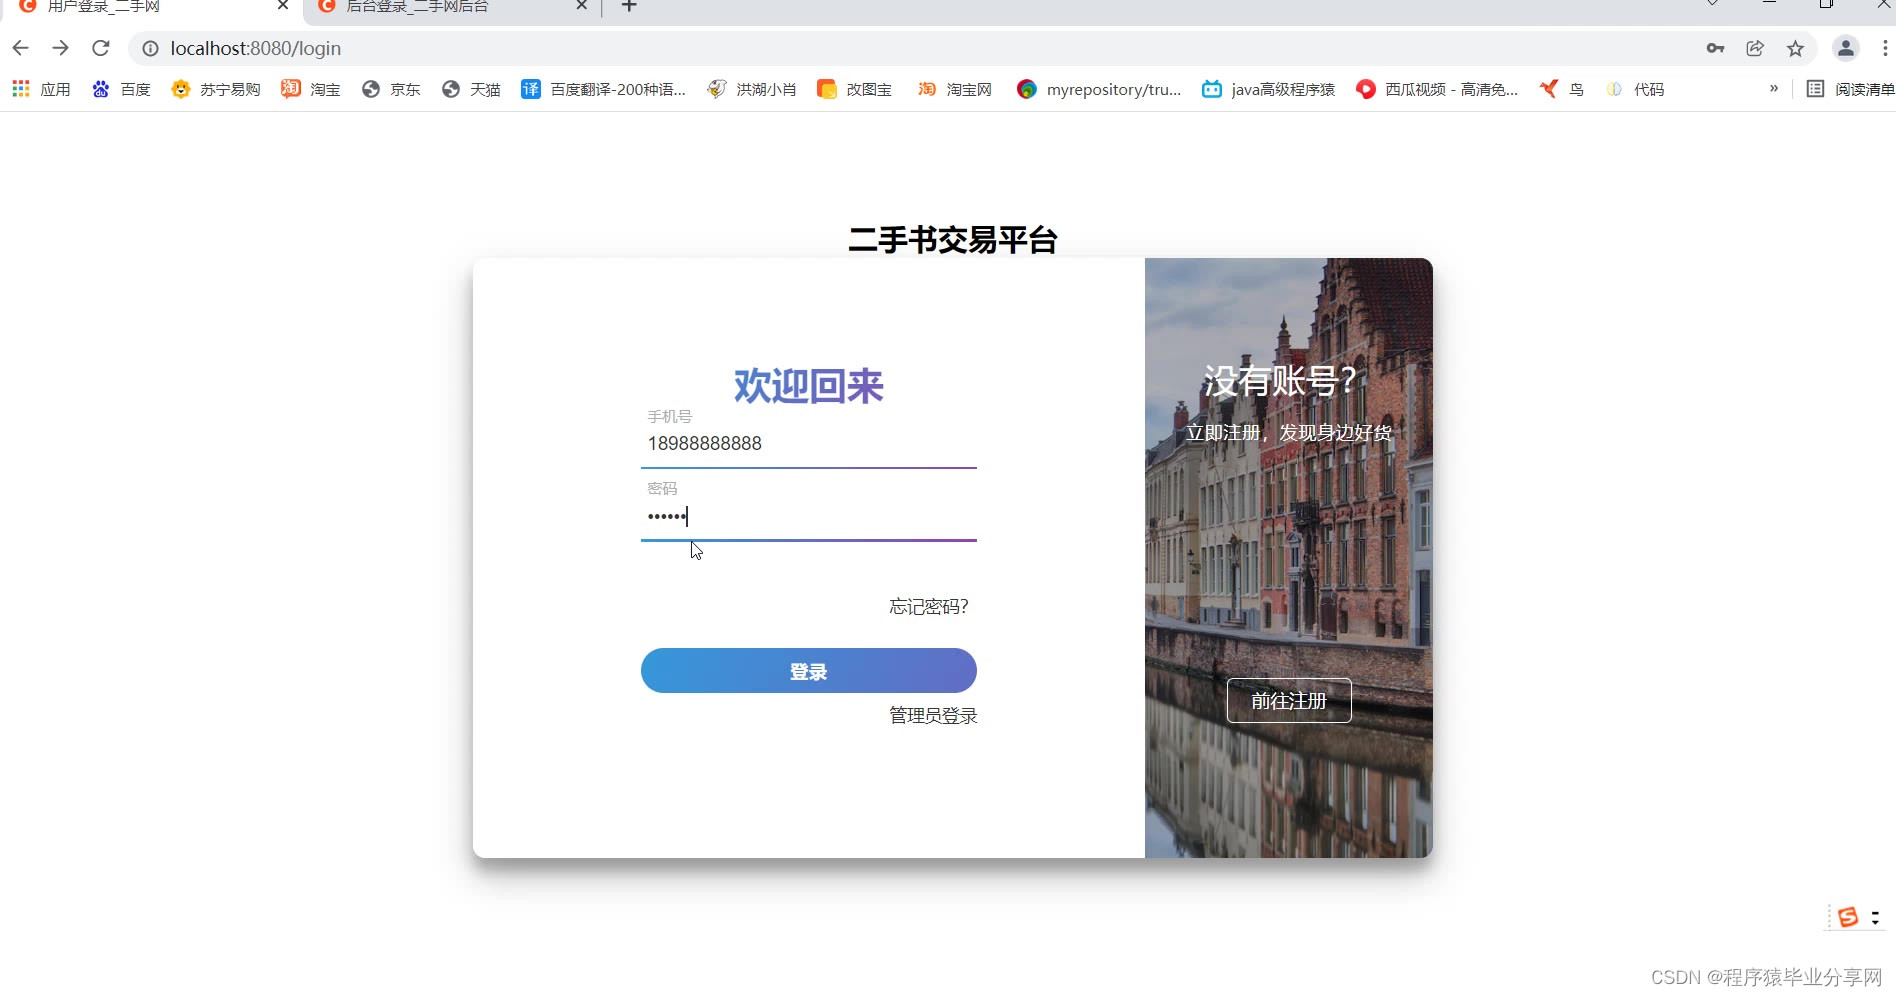
Task: Click the 密码 password field
Action: [808, 516]
